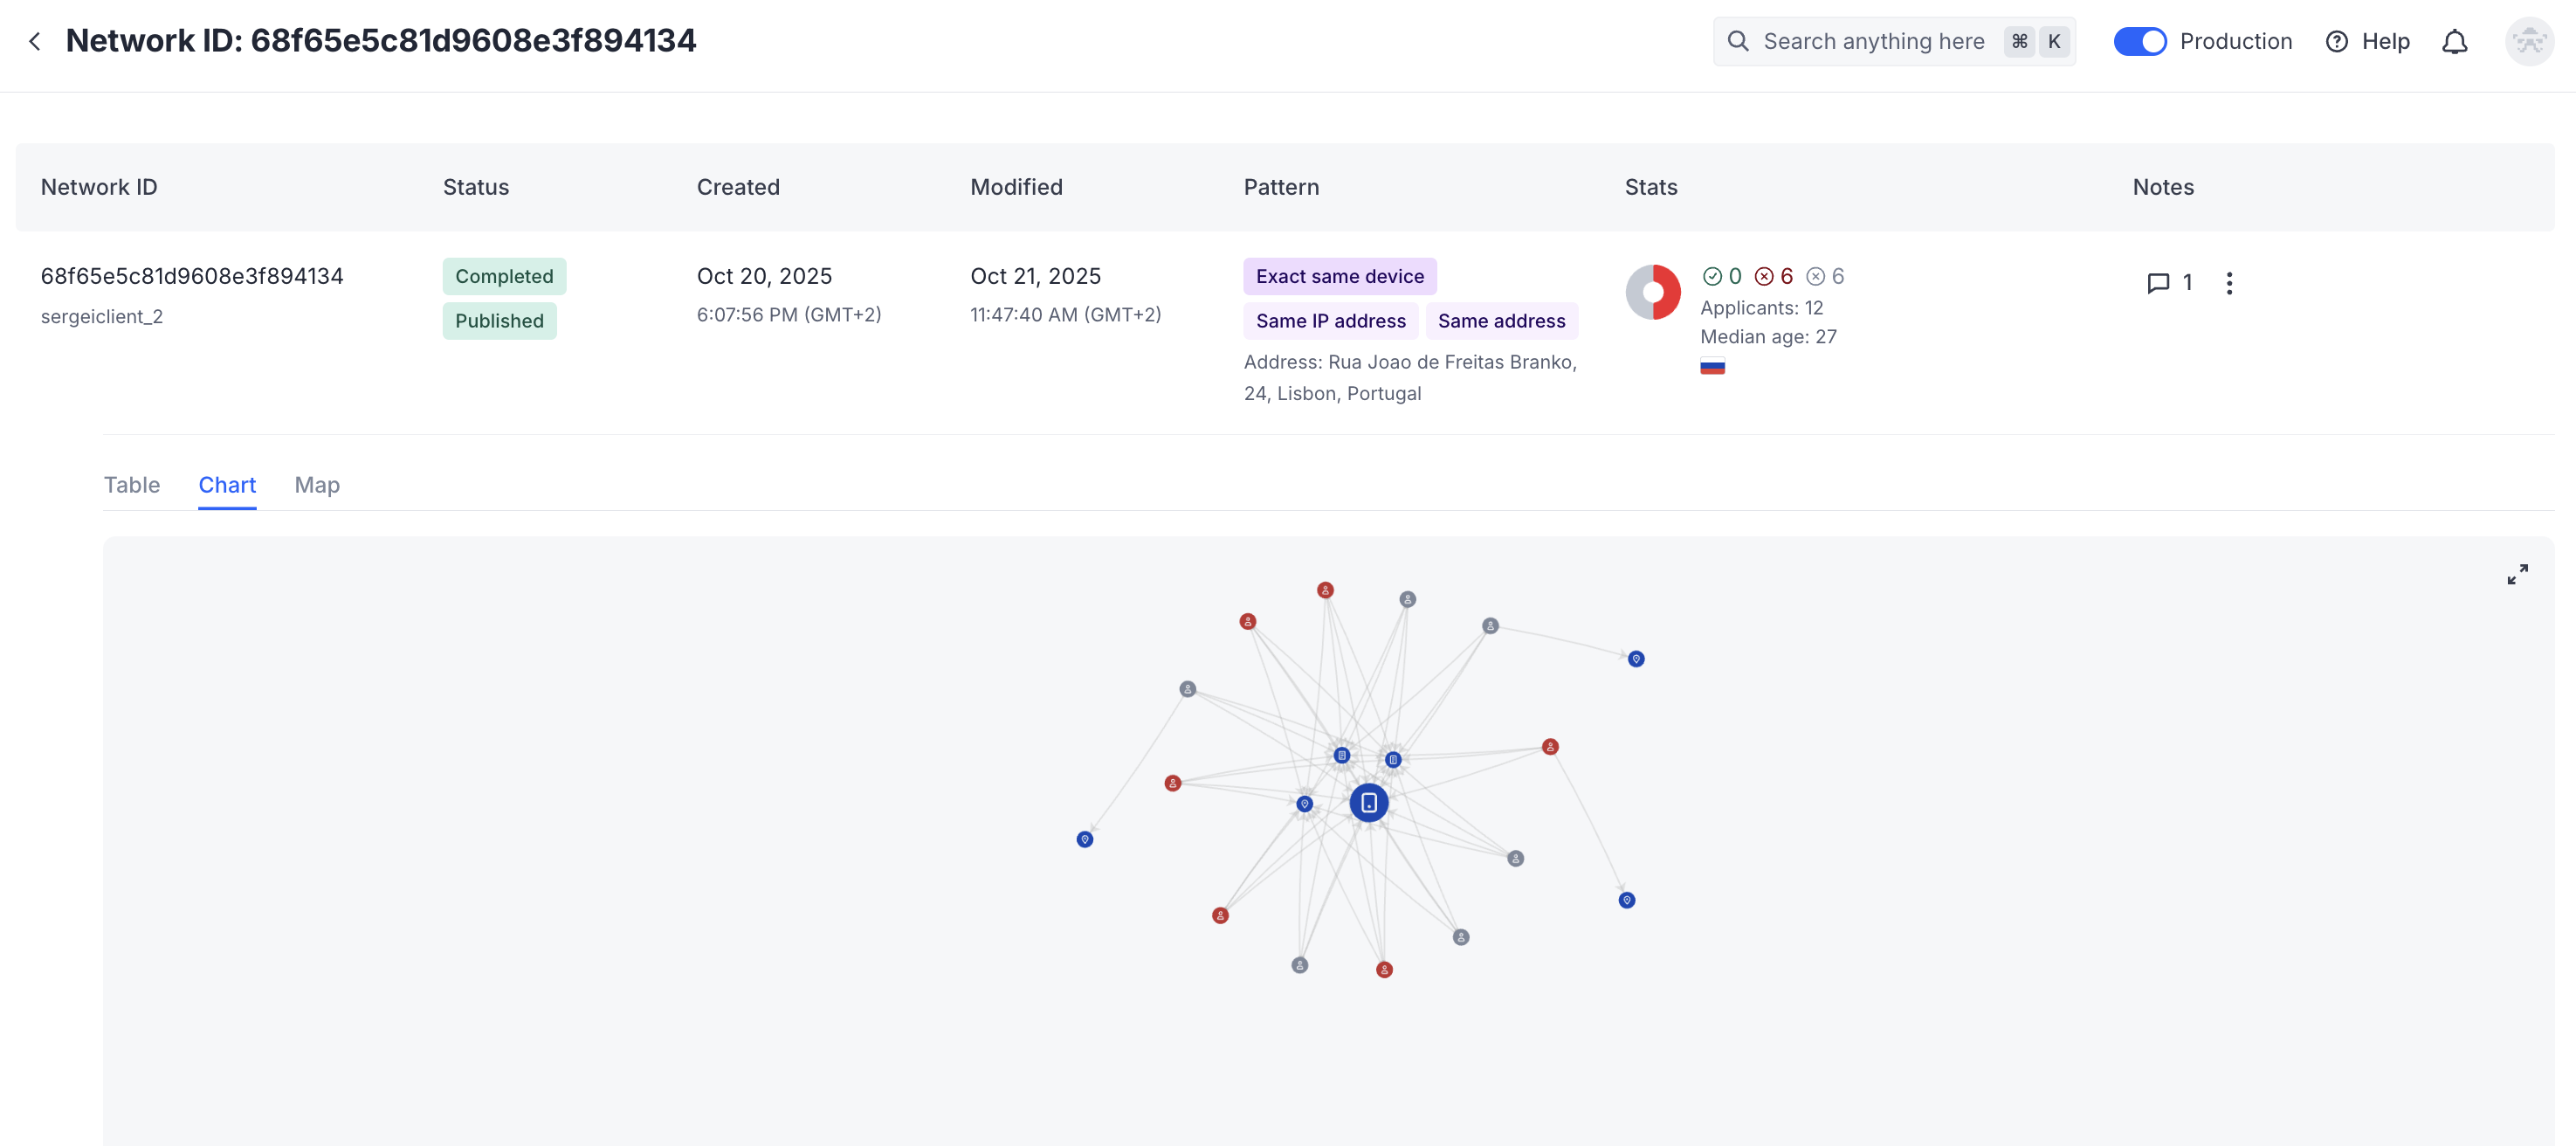The height and width of the screenshot is (1146, 2576).
Task: Click the central device node in the graph
Action: [1369, 801]
